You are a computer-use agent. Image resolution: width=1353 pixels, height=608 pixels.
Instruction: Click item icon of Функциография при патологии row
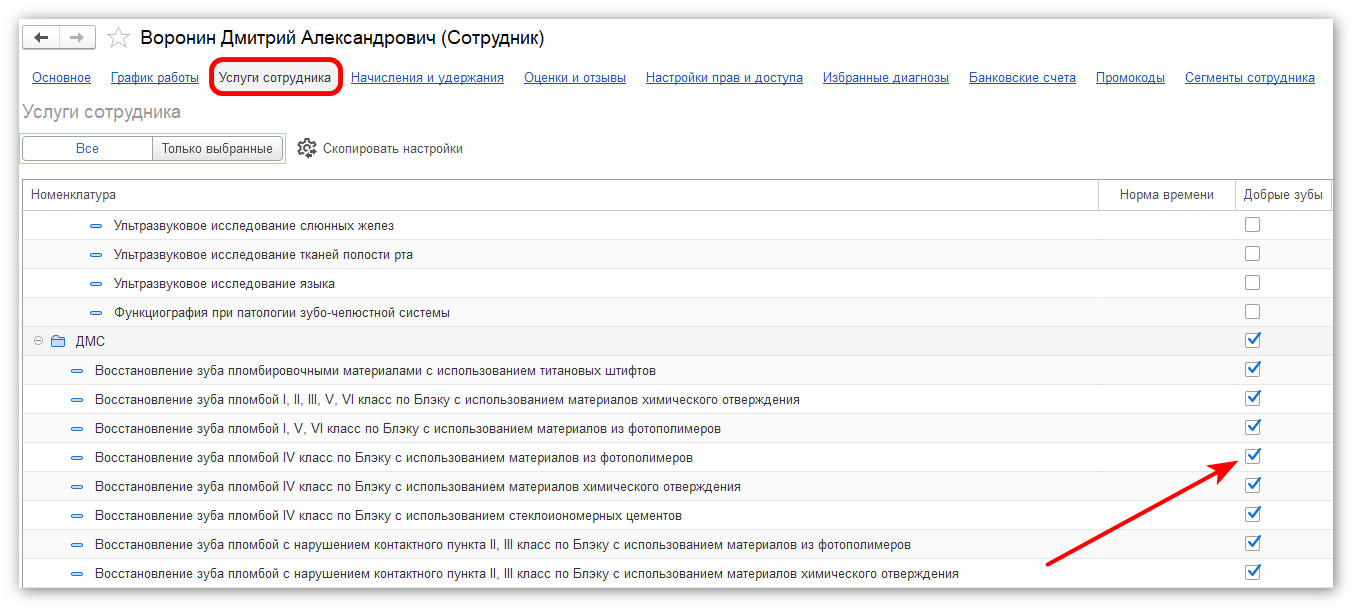click(x=96, y=313)
